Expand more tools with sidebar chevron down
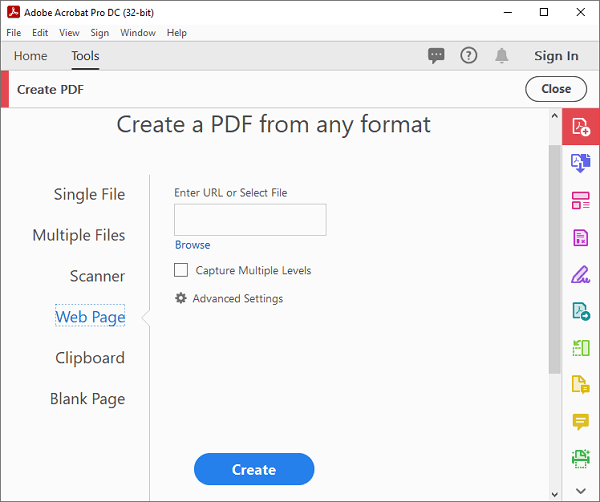 [580, 491]
